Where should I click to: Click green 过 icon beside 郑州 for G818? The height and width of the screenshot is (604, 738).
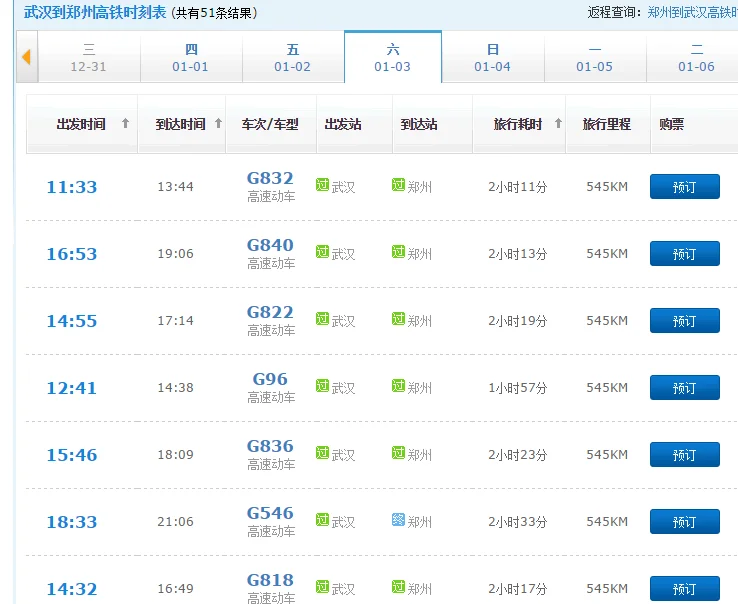[x=398, y=587]
